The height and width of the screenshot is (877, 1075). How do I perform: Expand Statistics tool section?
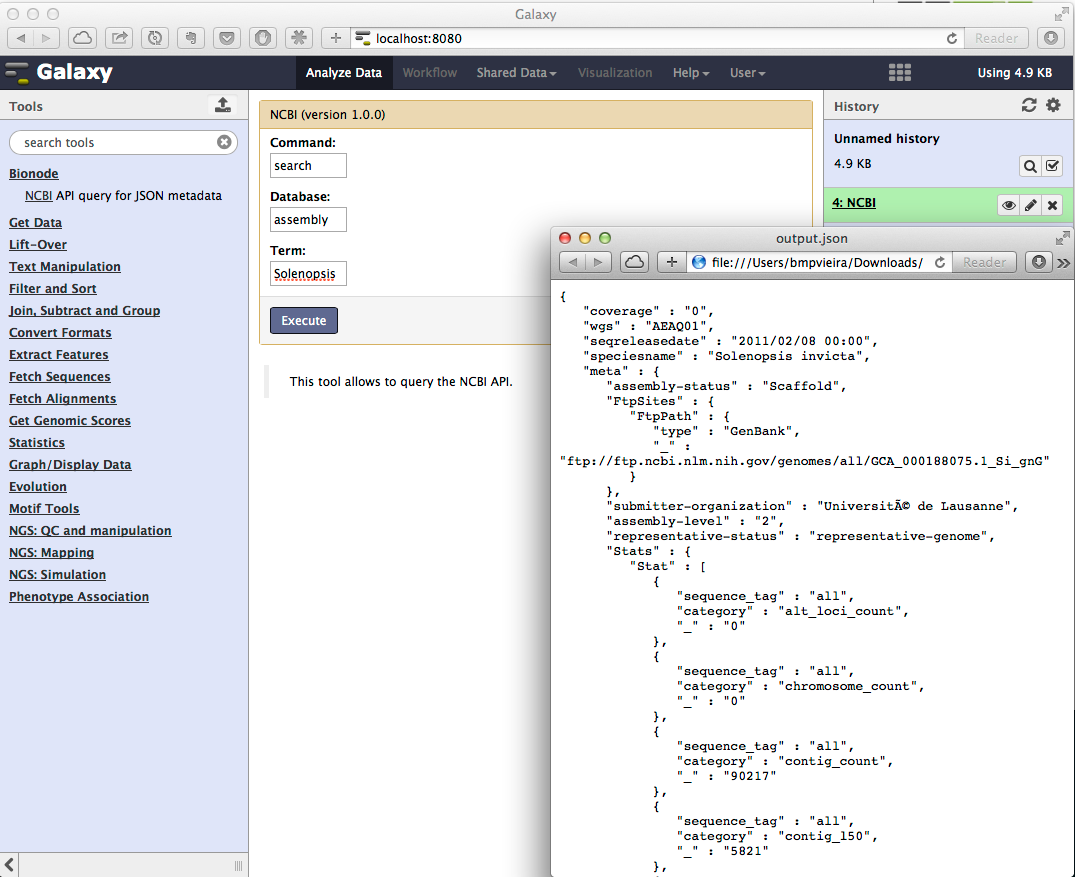click(37, 442)
